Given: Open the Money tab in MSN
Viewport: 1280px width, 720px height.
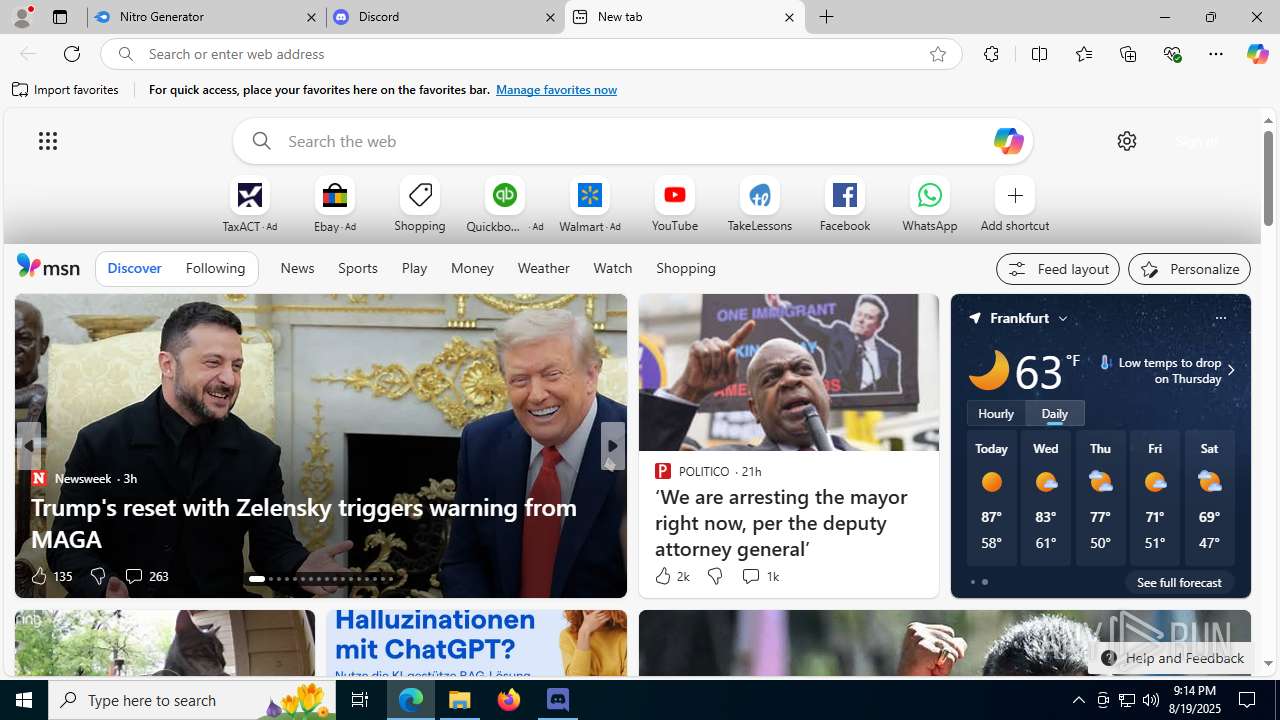Looking at the screenshot, I should pyautogui.click(x=472, y=268).
